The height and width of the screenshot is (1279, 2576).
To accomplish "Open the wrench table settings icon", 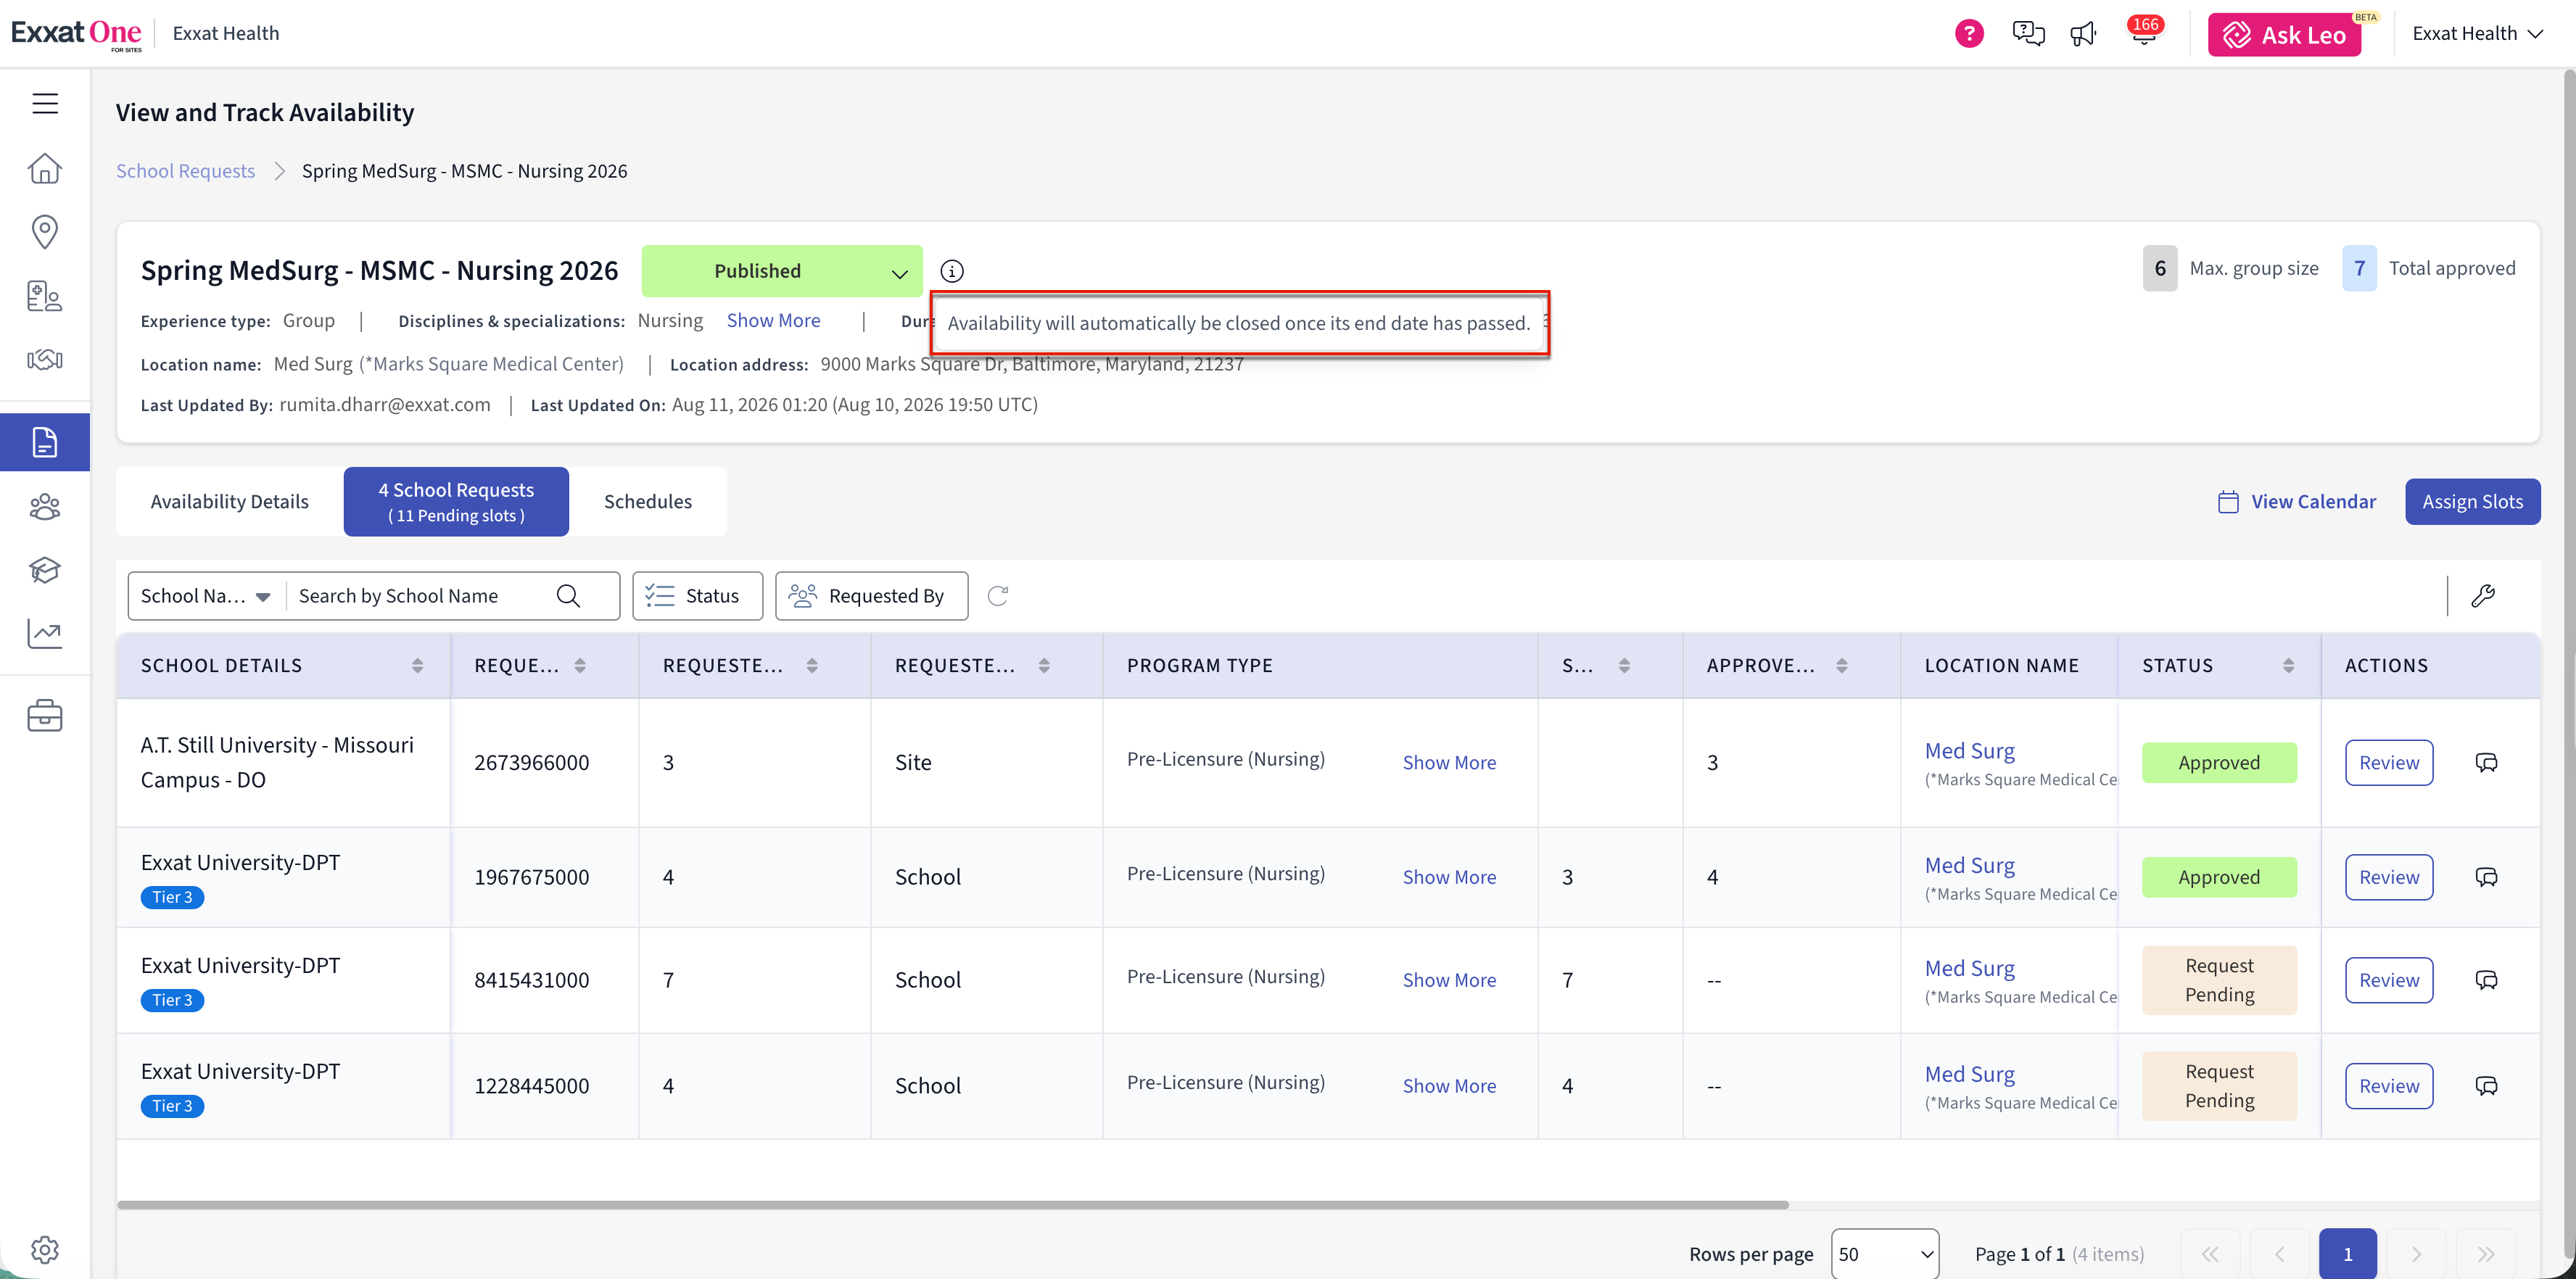I will [2483, 596].
